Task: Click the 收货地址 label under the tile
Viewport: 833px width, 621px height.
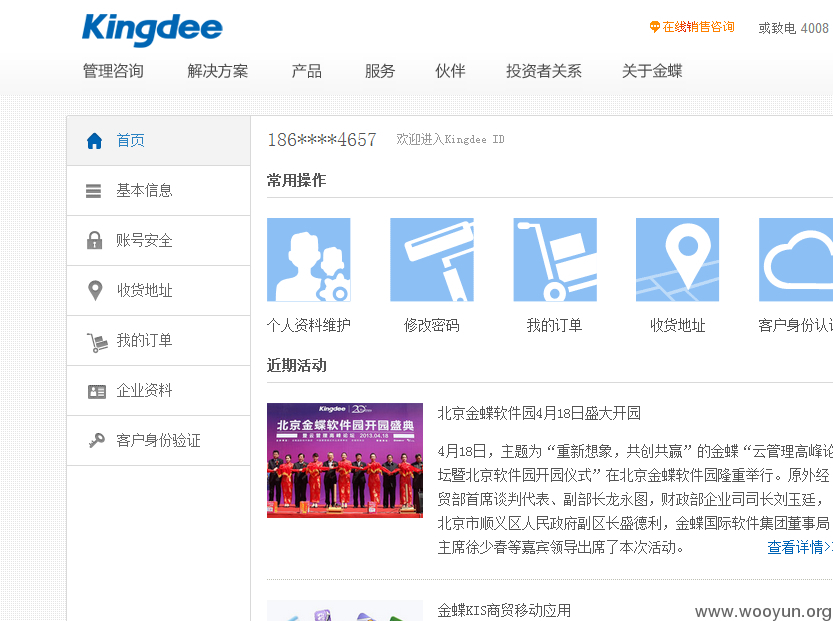Action: [678, 325]
